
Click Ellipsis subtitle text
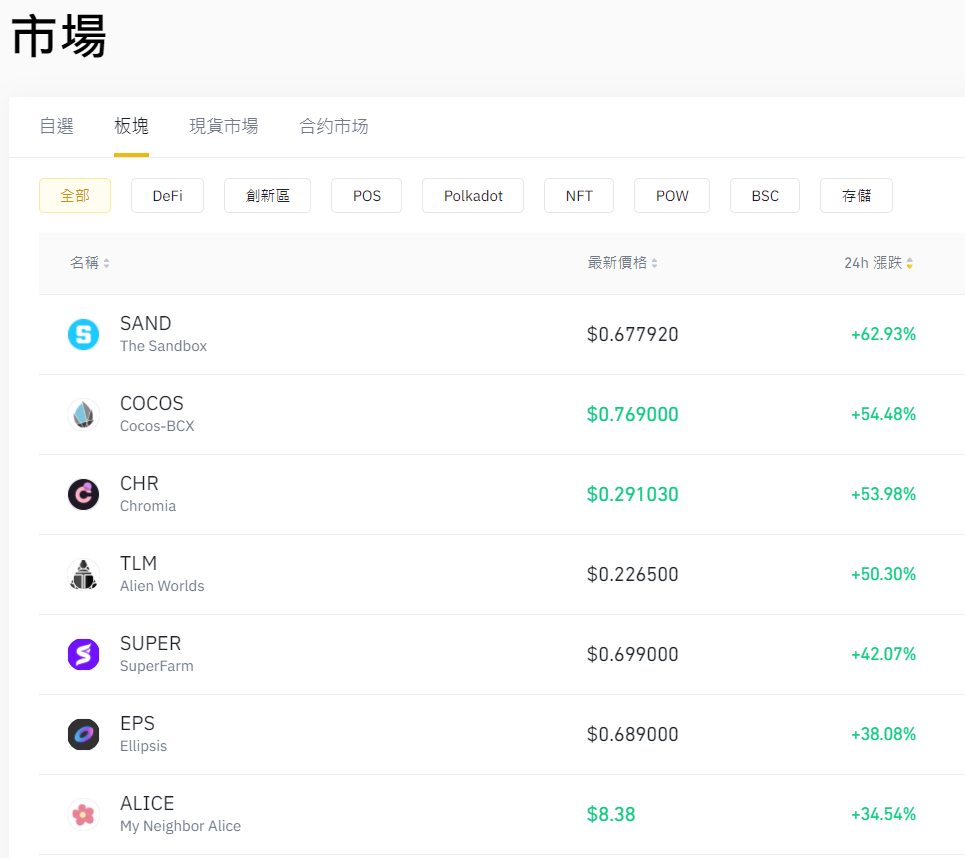143,746
